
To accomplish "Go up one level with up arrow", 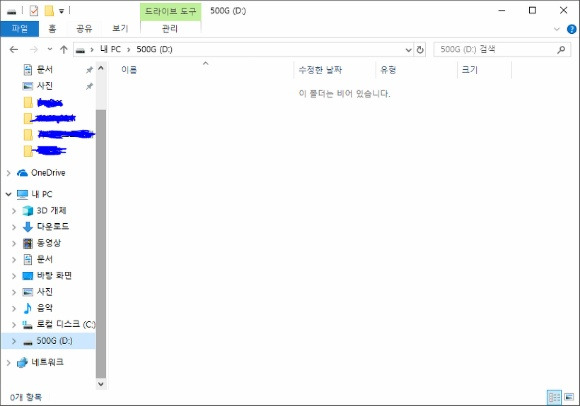I will 64,50.
